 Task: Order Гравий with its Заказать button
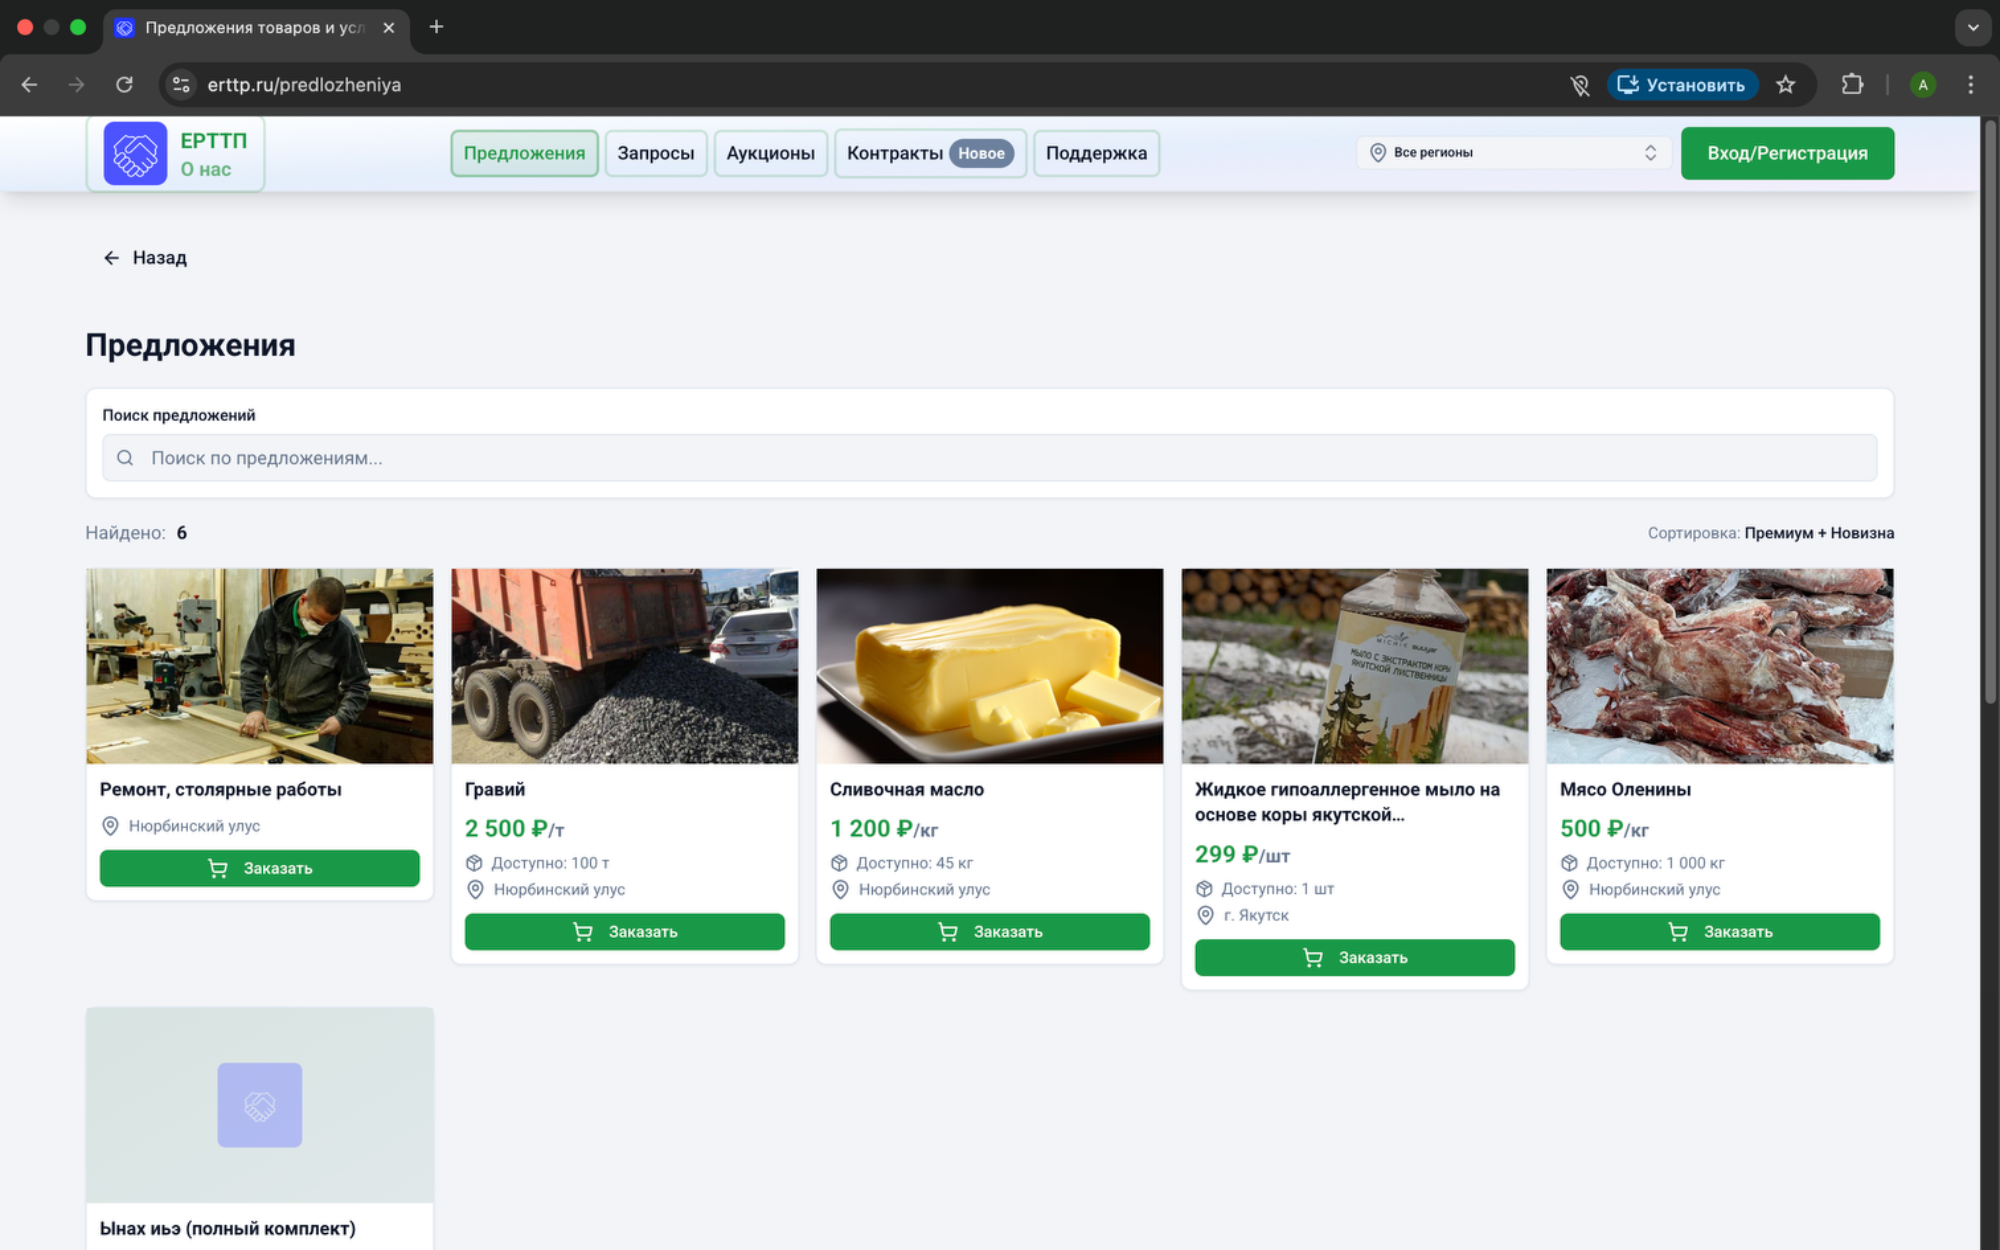(x=624, y=931)
